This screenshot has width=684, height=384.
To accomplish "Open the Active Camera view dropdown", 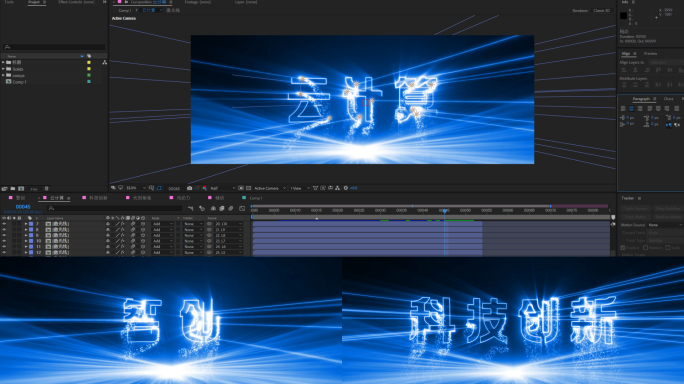I will (270, 188).
